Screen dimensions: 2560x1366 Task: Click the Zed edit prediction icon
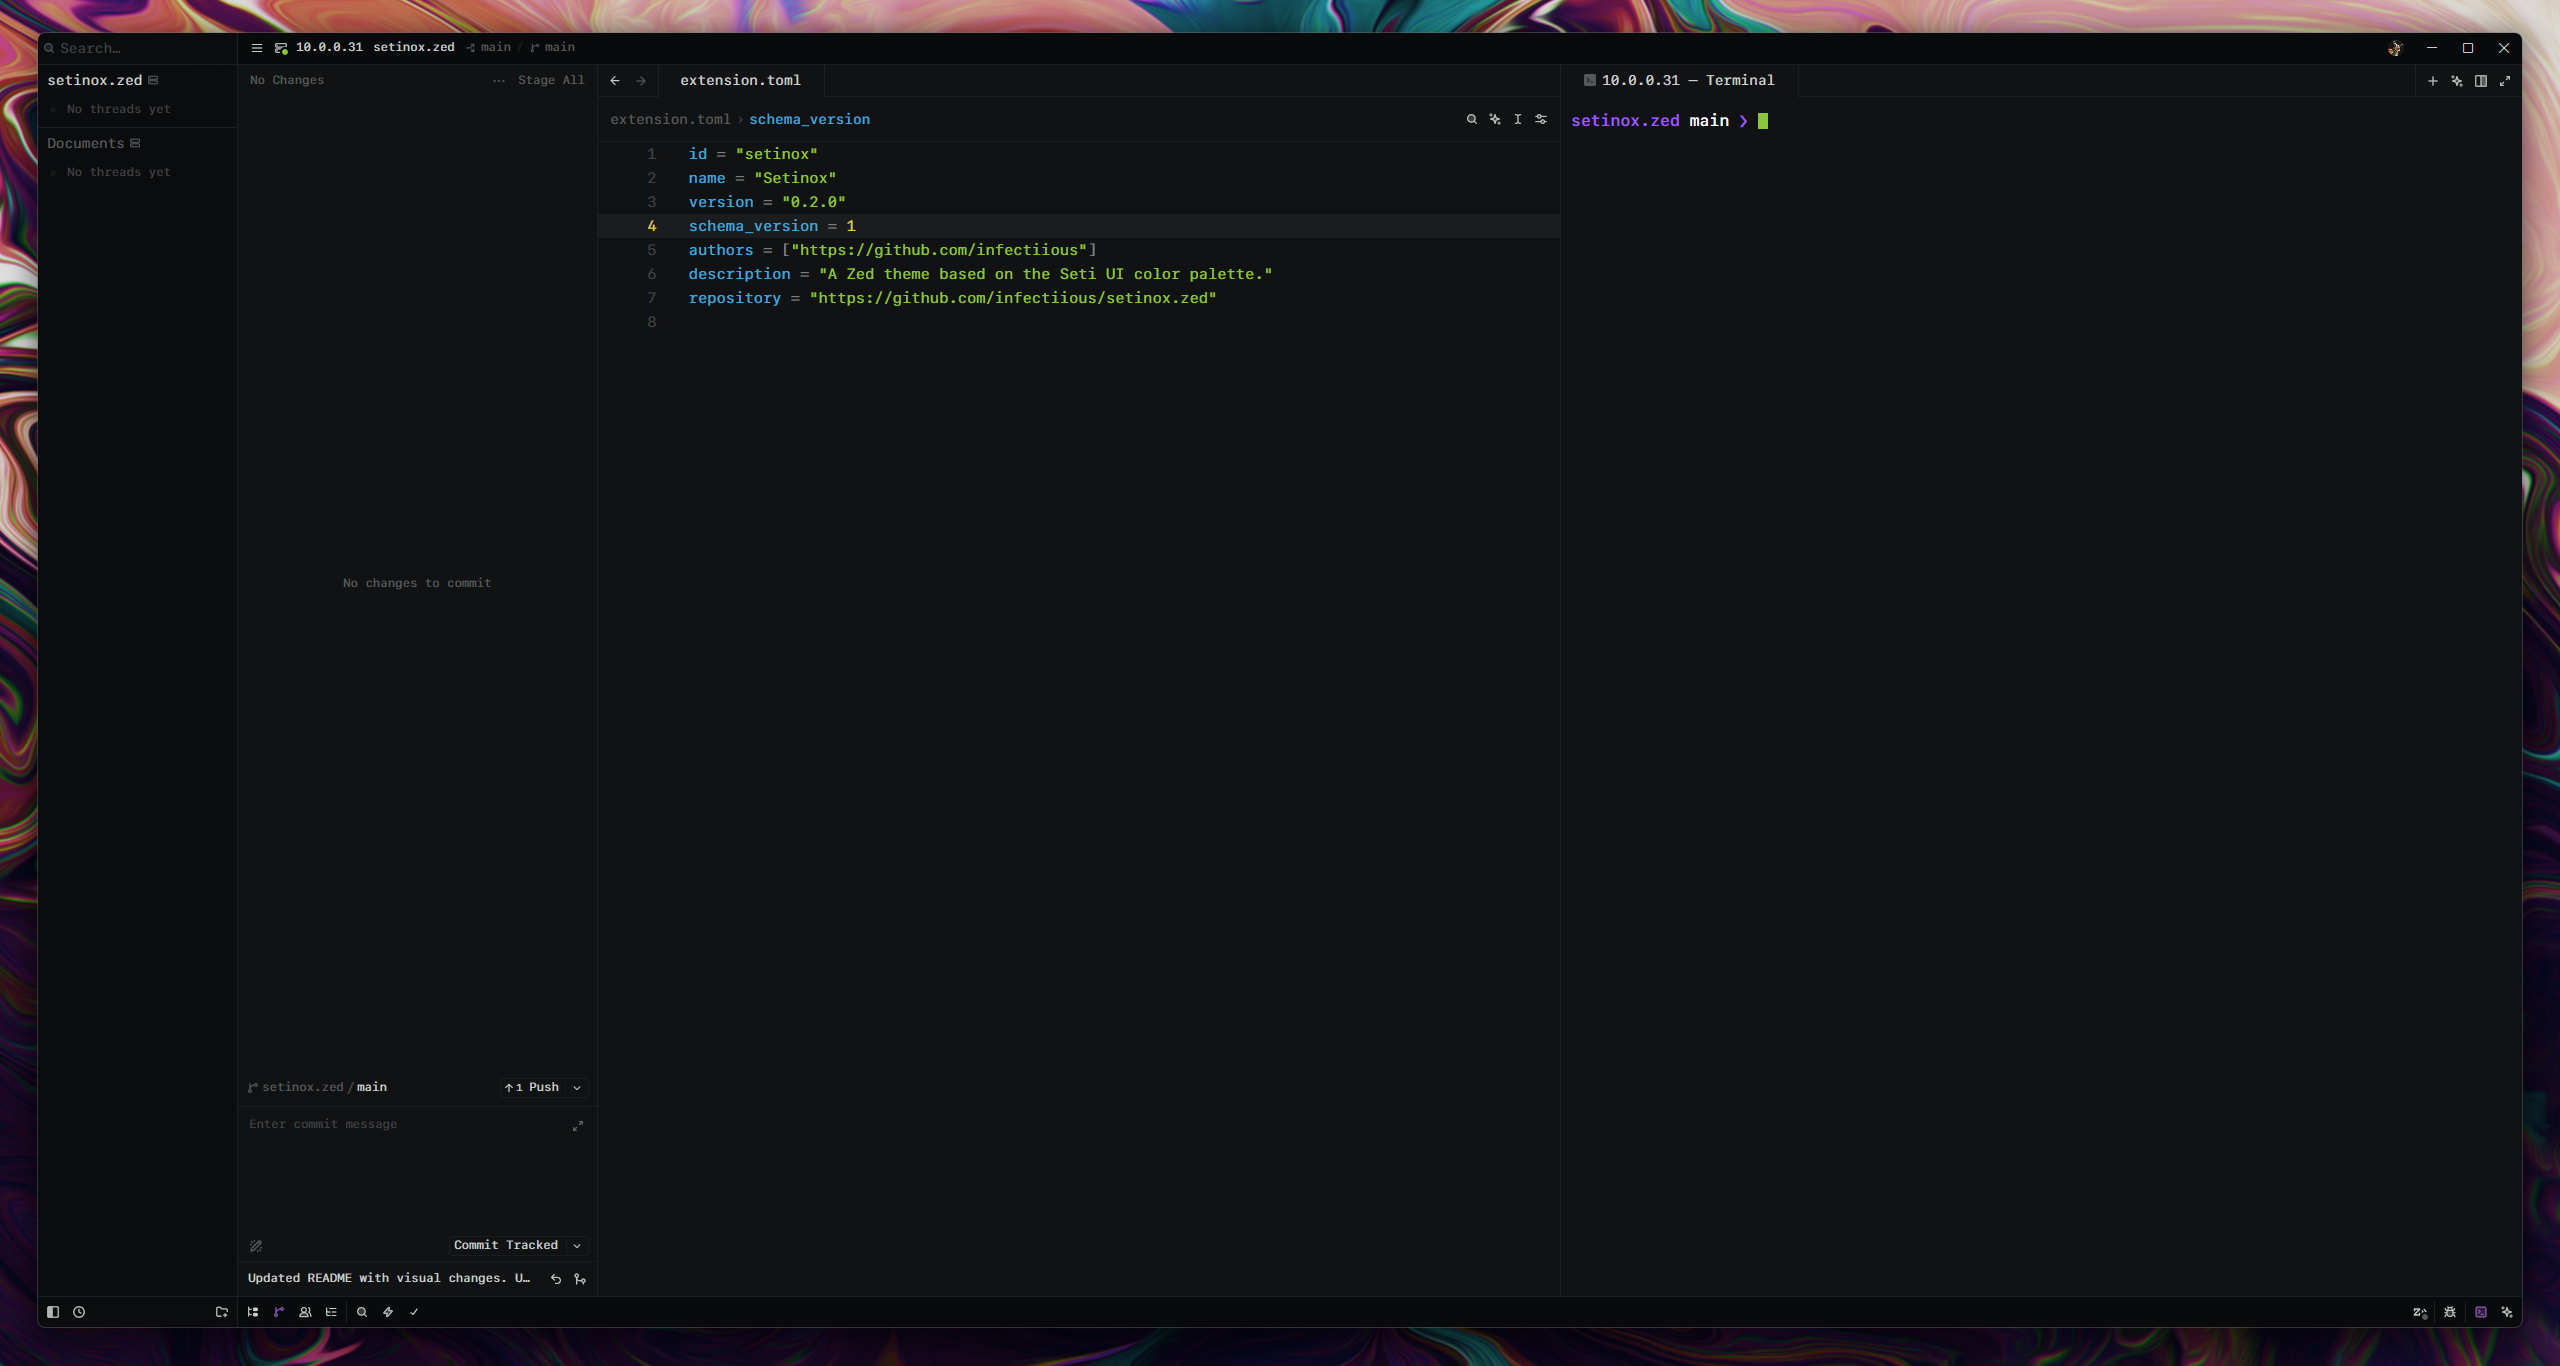(x=2420, y=1312)
